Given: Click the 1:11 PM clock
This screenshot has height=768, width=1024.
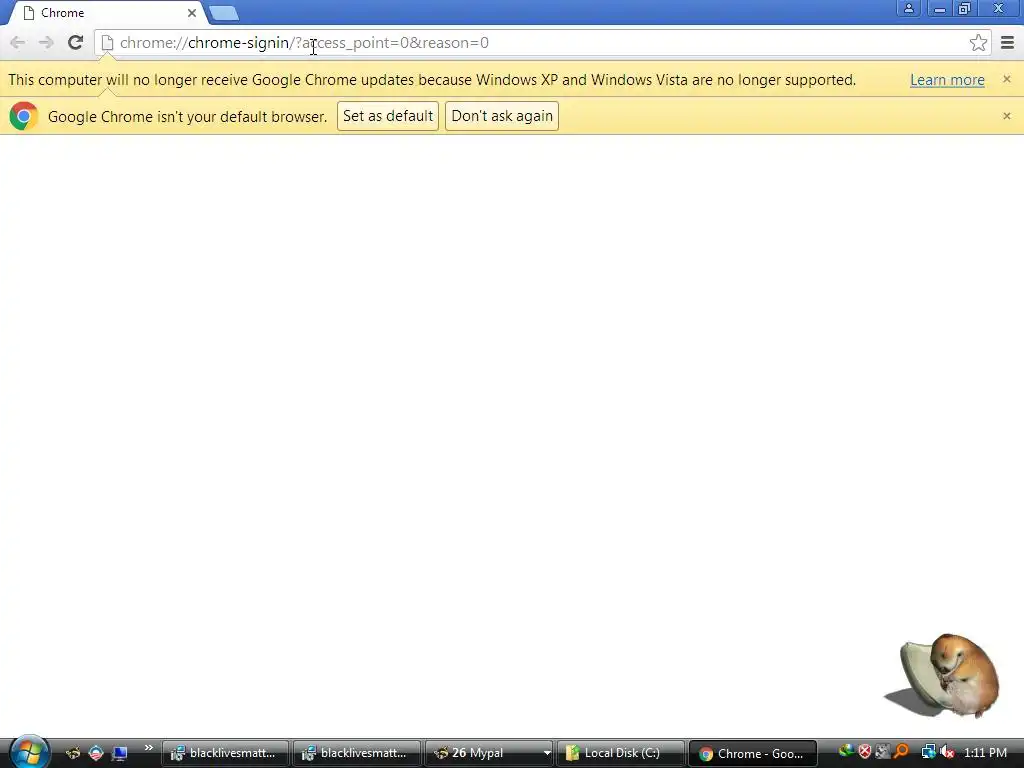Looking at the screenshot, I should tap(985, 753).
